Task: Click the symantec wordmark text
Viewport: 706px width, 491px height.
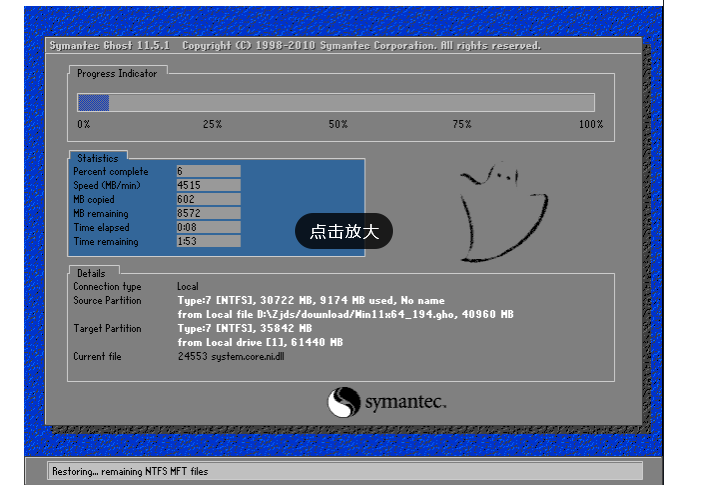Action: click(405, 402)
